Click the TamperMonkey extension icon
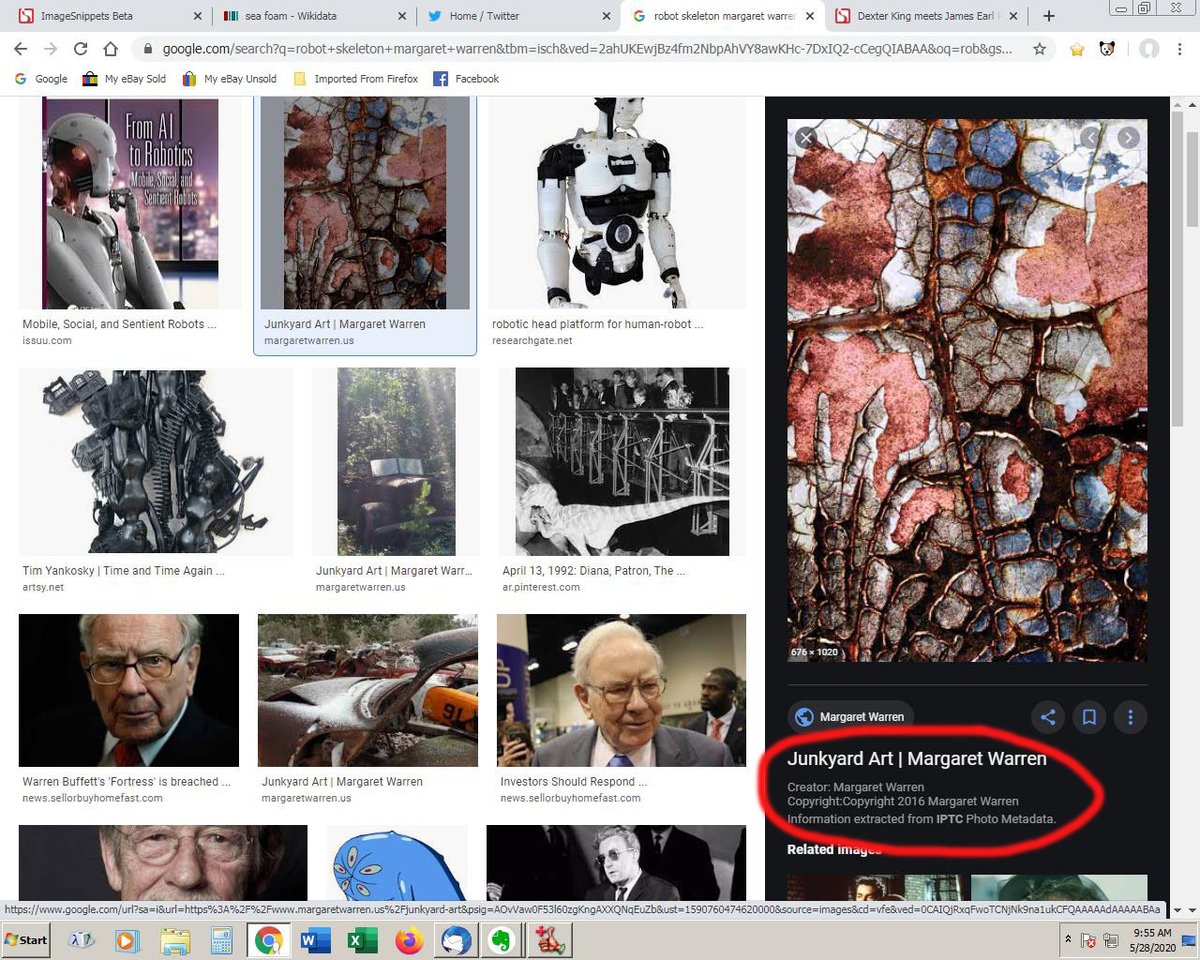 1108,48
